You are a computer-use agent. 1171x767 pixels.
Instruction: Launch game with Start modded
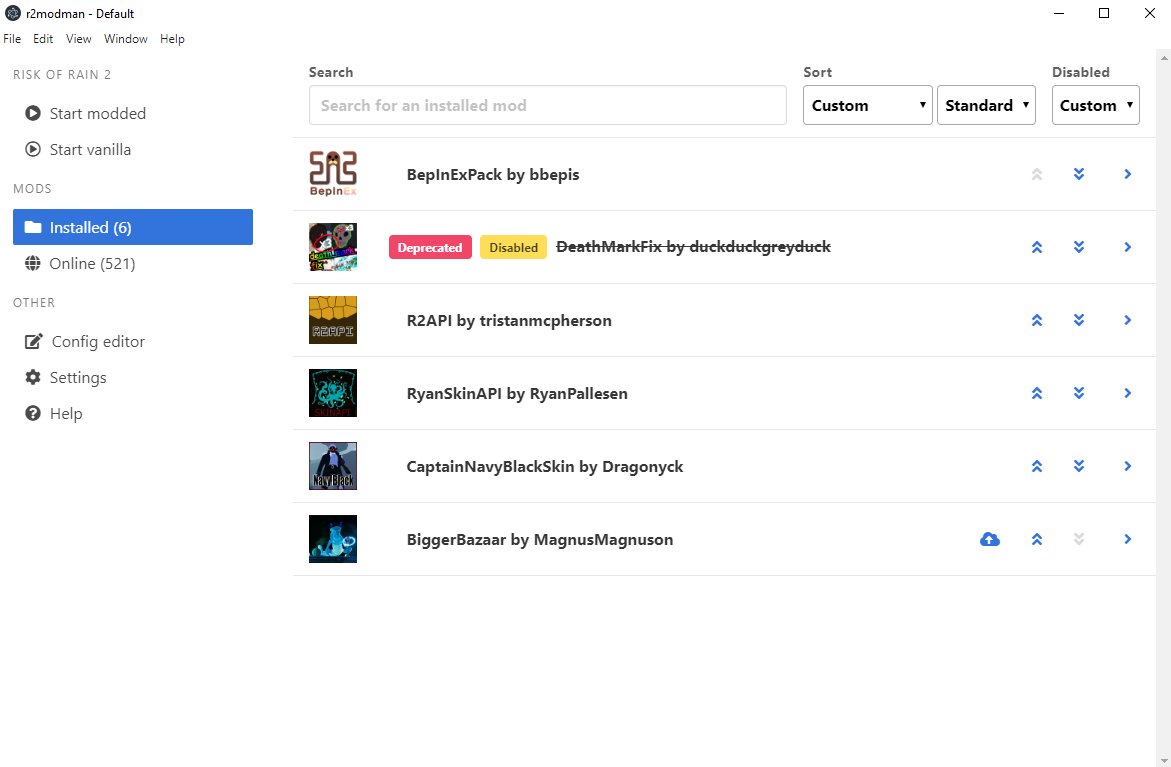[133, 113]
